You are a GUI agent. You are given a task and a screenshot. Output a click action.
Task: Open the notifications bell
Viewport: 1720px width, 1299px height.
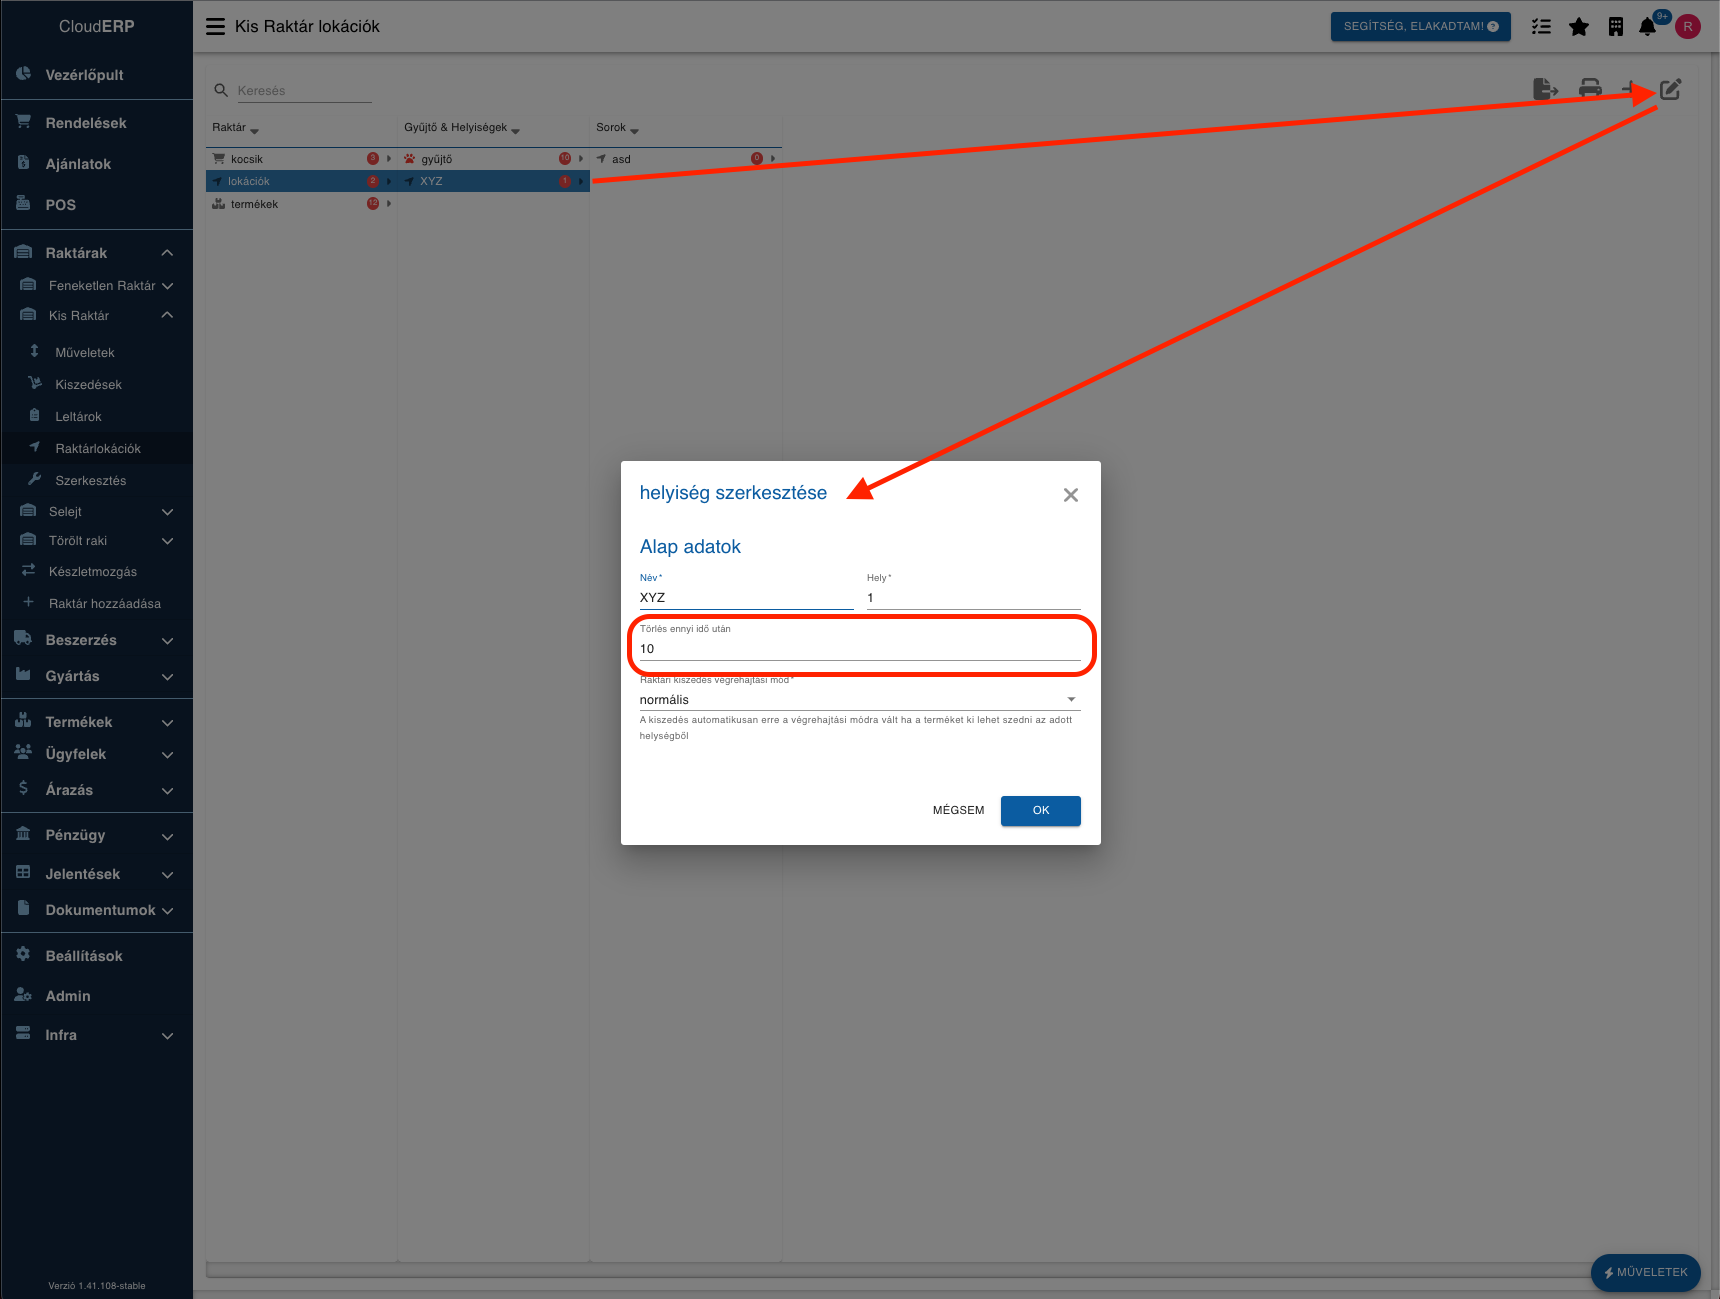(1647, 27)
